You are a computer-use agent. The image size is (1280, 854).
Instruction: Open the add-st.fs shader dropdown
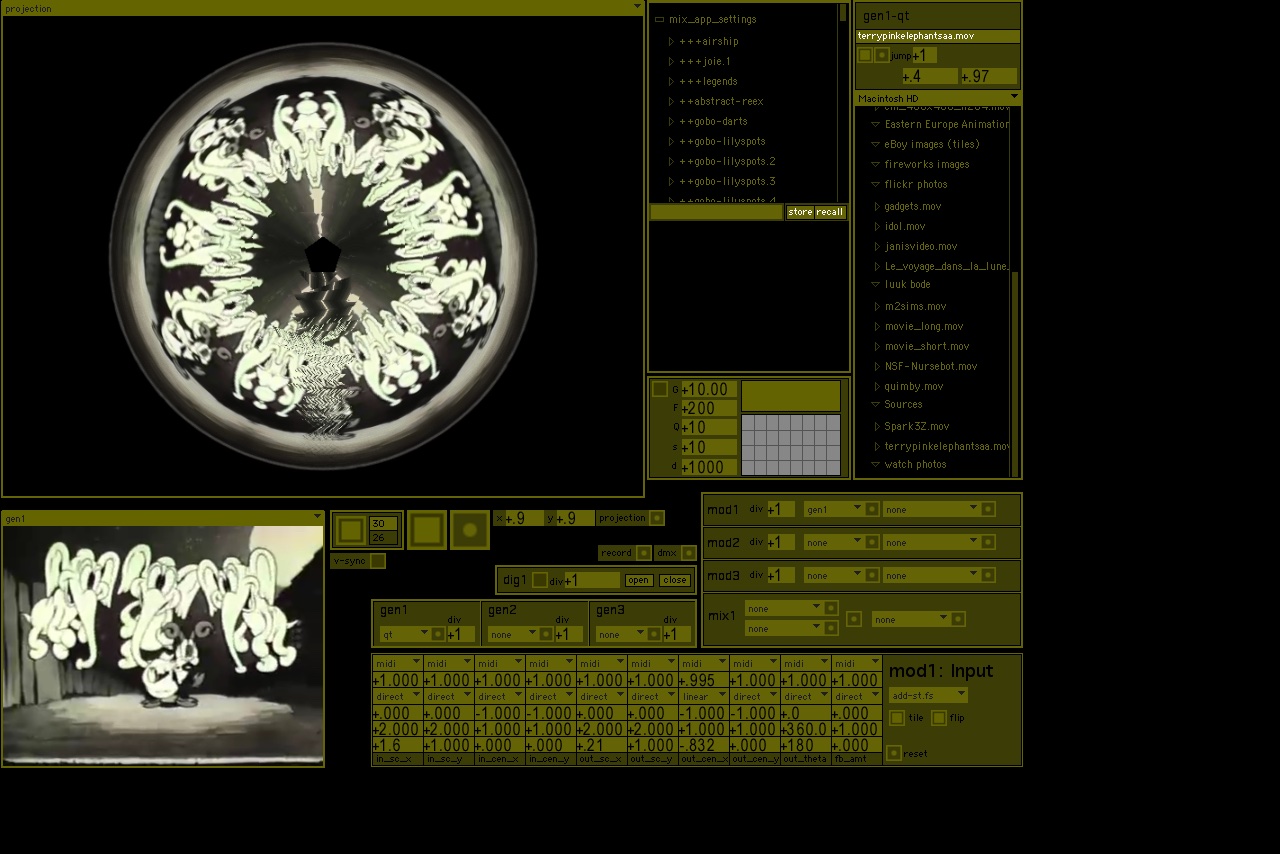[x=928, y=695]
